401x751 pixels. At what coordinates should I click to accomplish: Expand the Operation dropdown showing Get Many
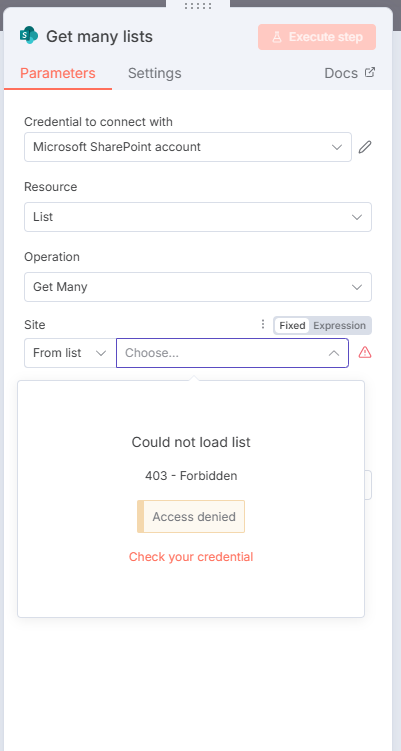pyautogui.click(x=198, y=287)
